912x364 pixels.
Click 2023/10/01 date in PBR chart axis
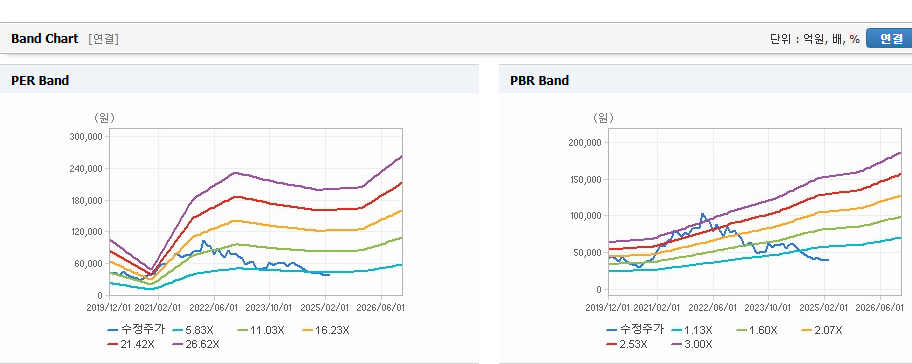point(768,307)
